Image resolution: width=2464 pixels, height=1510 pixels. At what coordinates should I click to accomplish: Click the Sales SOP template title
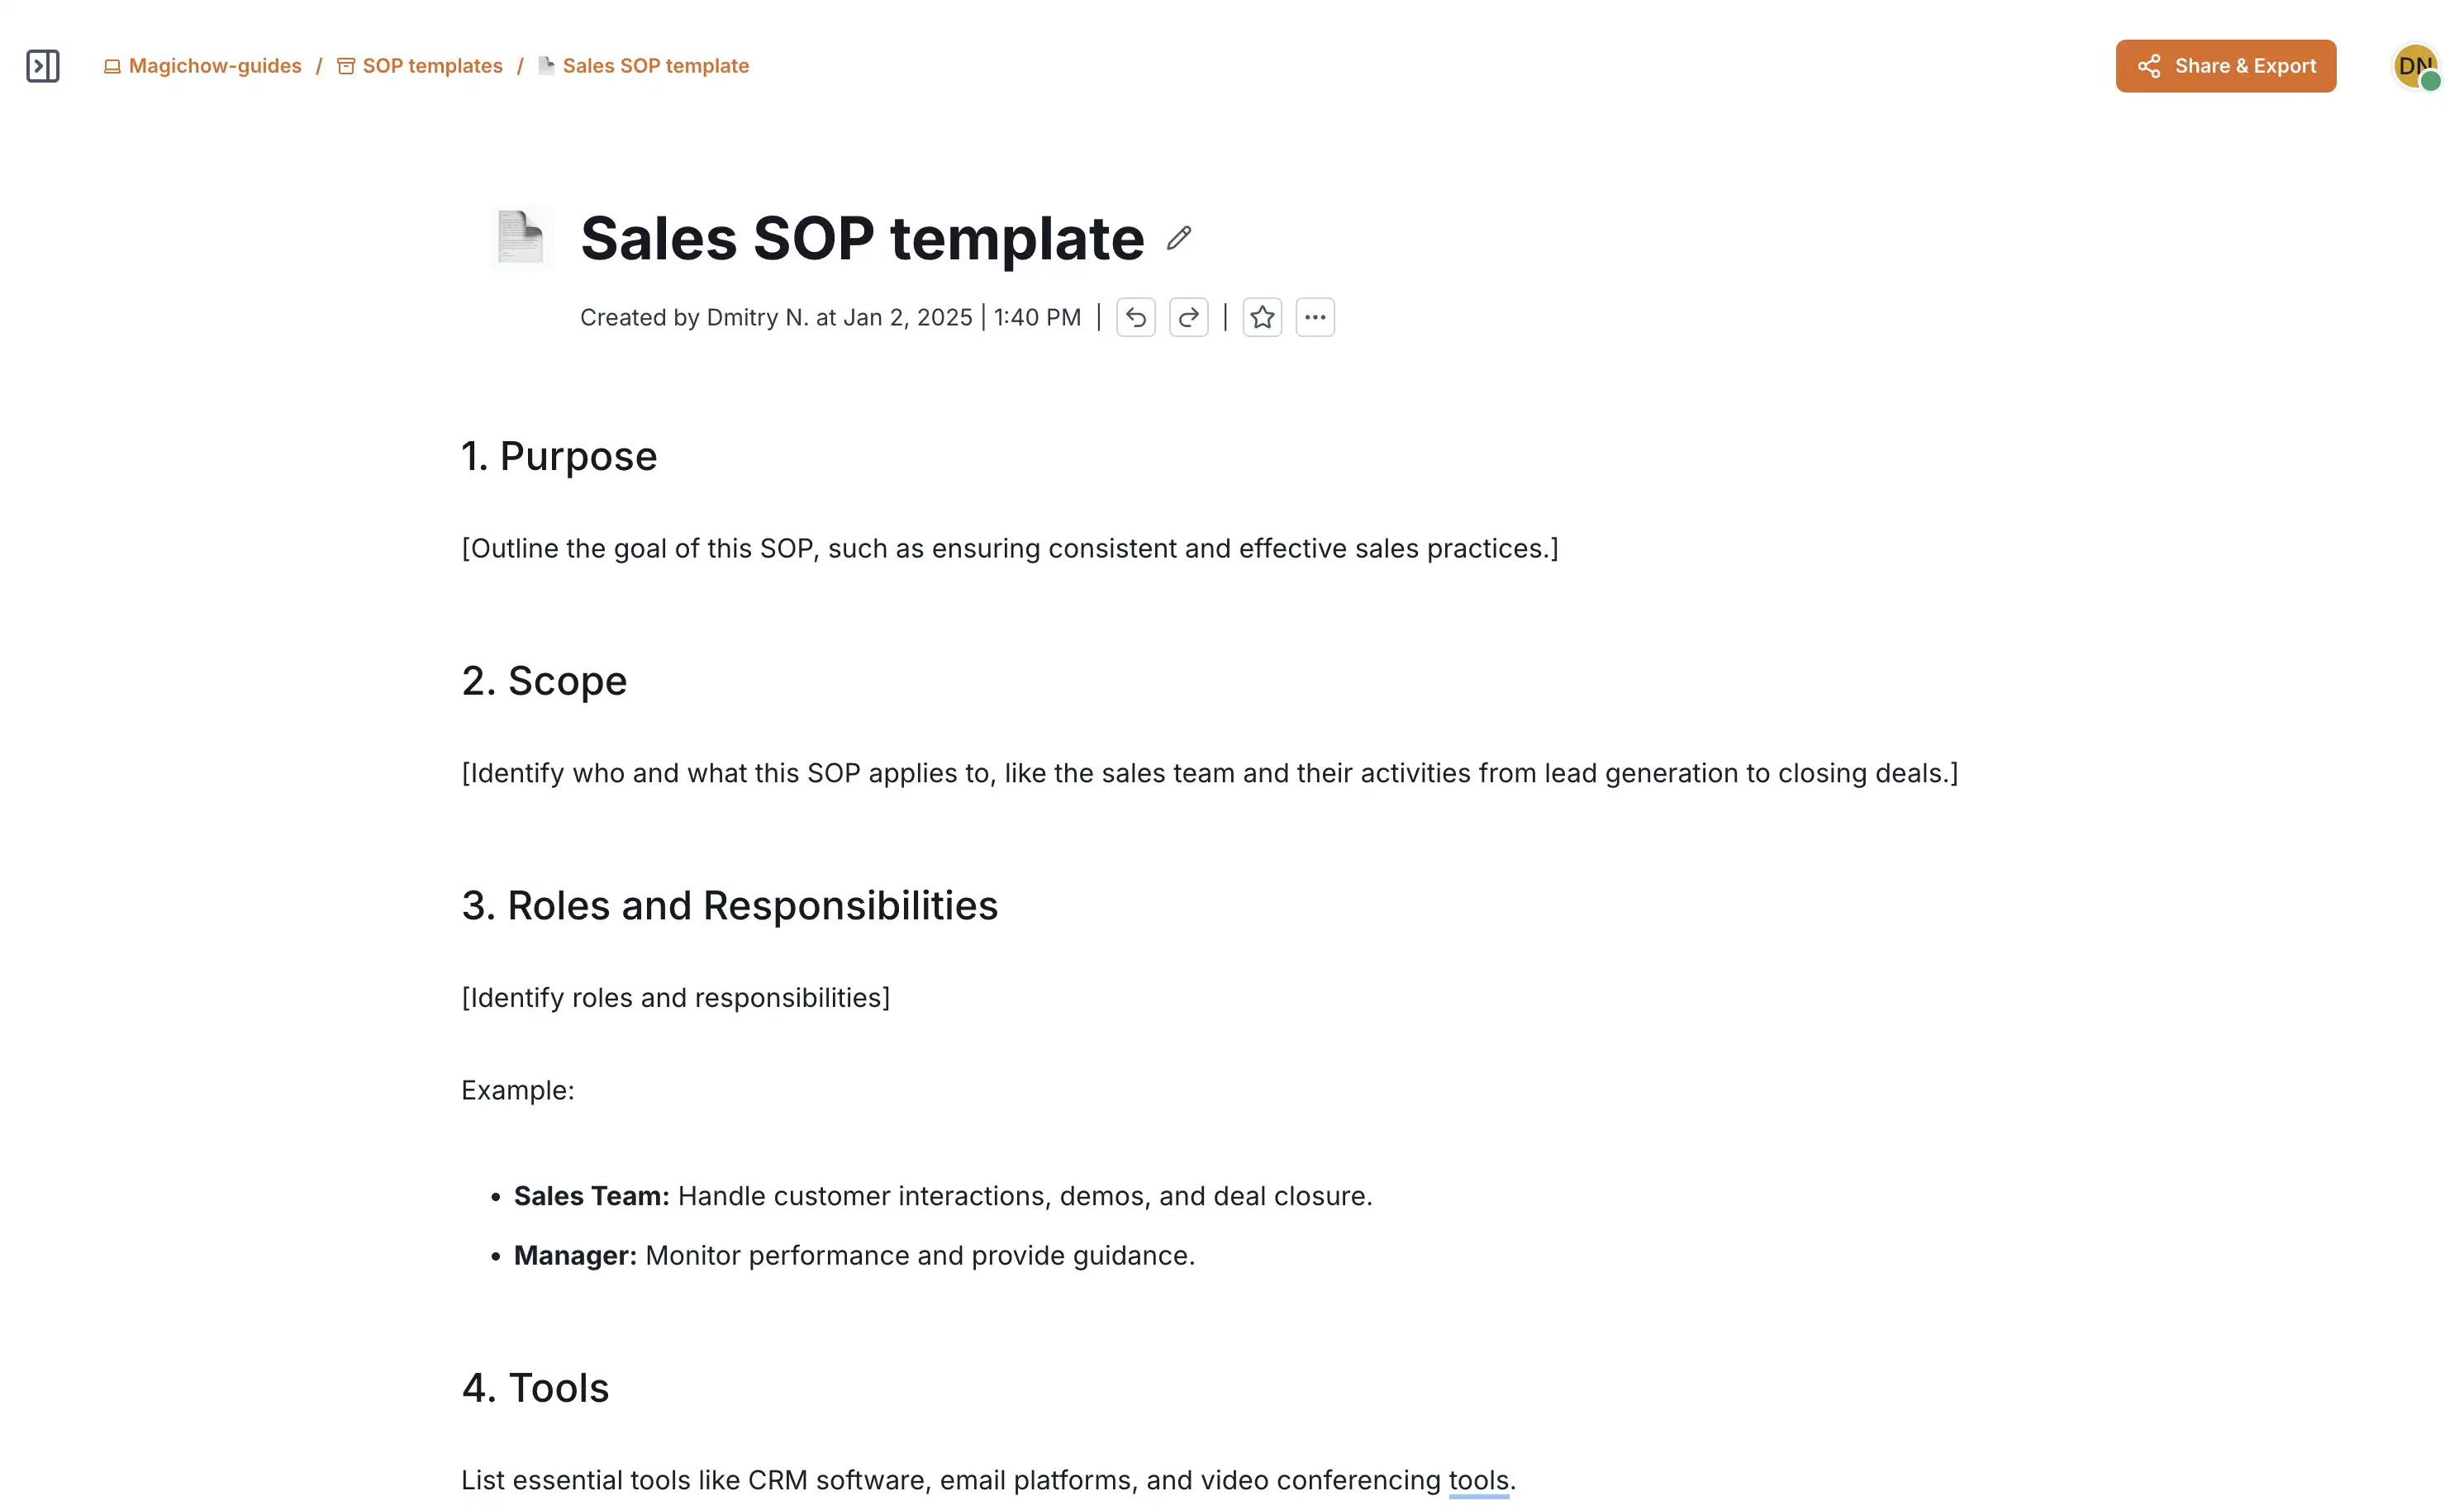coord(862,238)
